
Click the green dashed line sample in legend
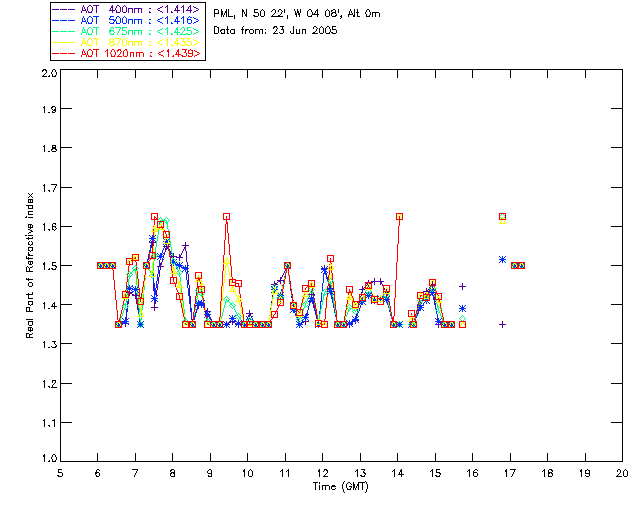64,31
